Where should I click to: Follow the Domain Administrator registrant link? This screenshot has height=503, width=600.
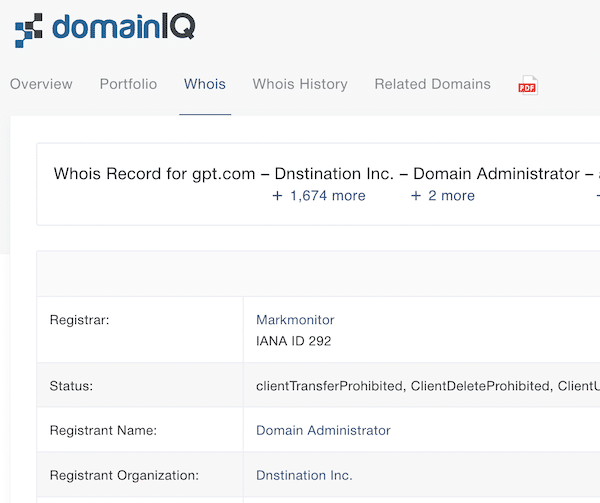click(x=323, y=430)
